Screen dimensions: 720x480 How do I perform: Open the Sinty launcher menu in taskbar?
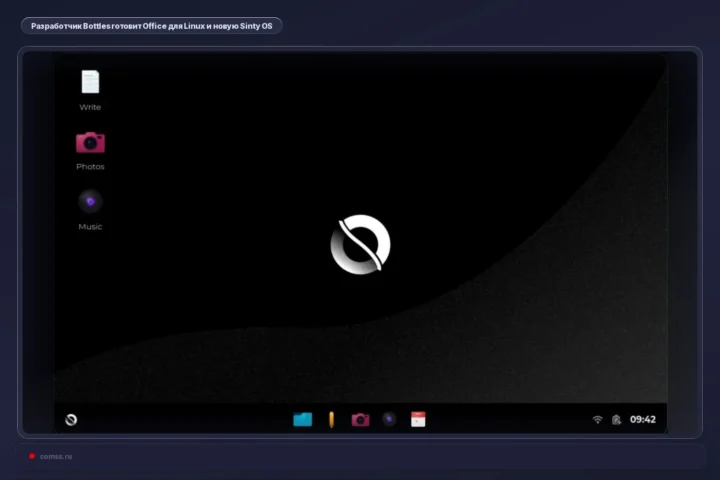[x=71, y=419]
